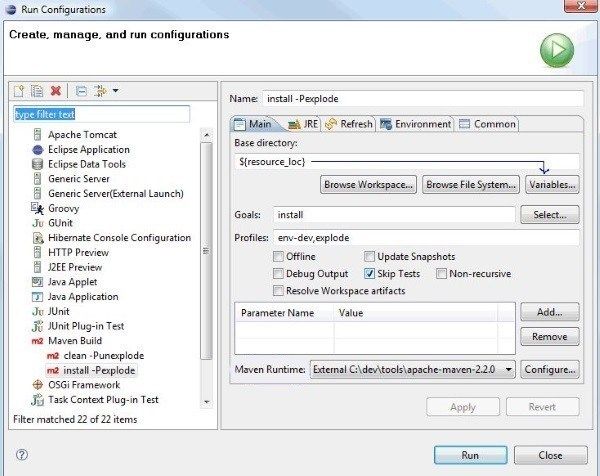Create a new launch configuration icon

coord(19,91)
